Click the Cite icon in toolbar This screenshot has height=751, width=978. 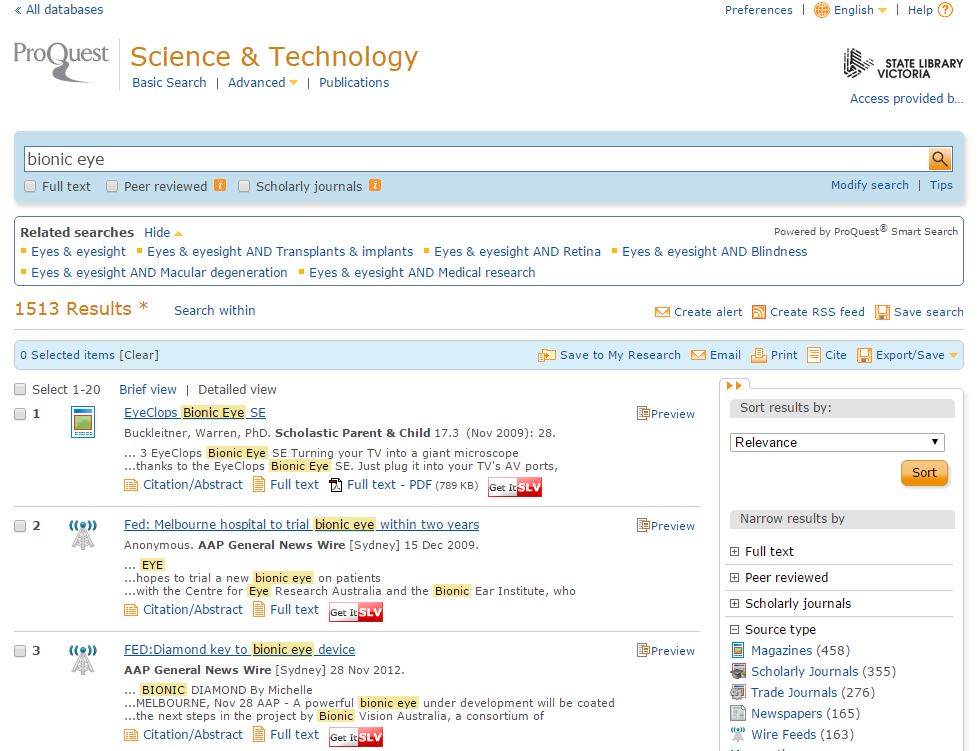(814, 355)
